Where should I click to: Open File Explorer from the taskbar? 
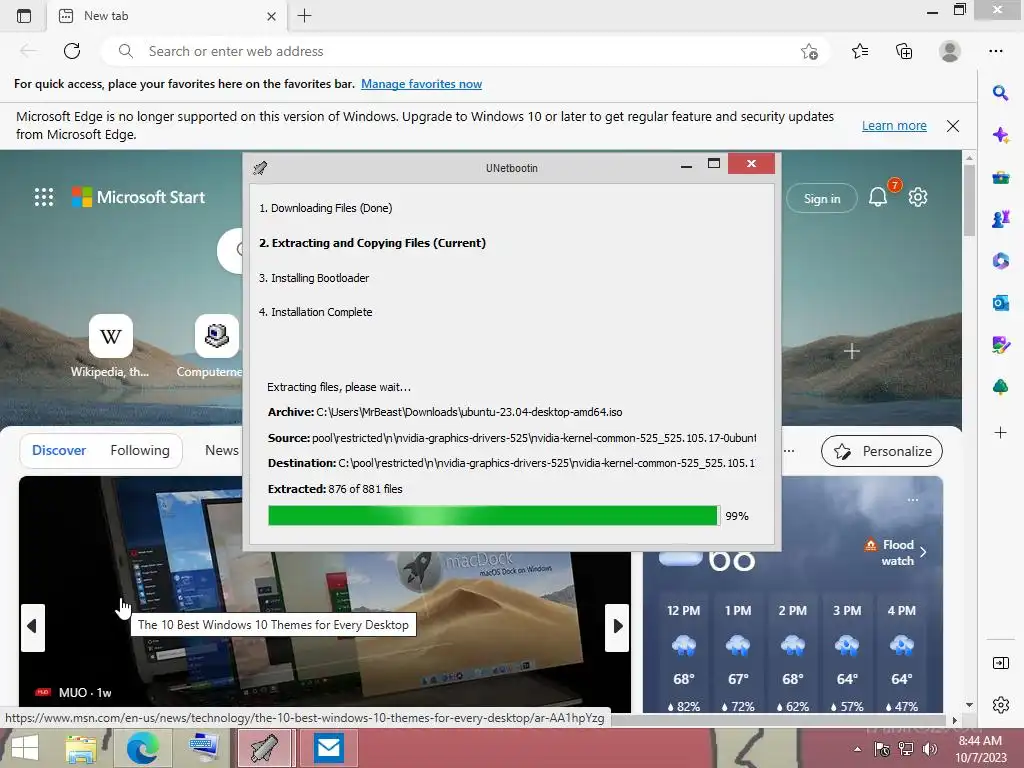click(x=82, y=748)
